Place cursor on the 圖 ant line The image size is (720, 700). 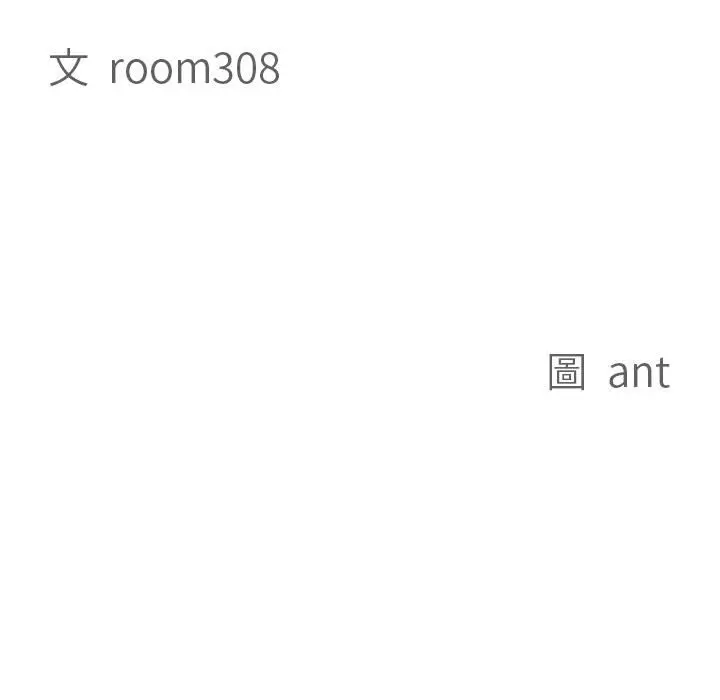click(x=610, y=372)
